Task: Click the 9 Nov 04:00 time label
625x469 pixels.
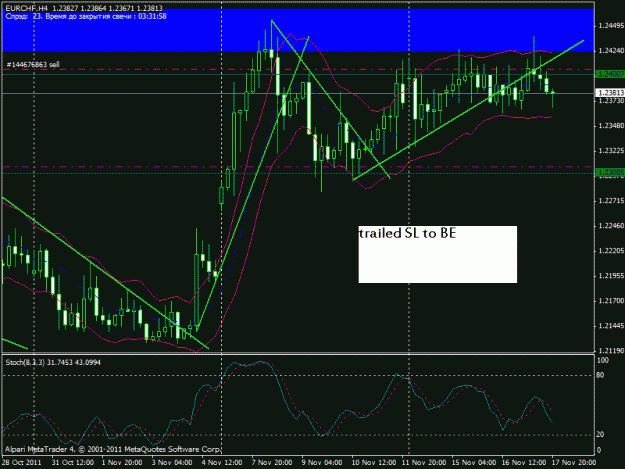Action: tap(322, 463)
